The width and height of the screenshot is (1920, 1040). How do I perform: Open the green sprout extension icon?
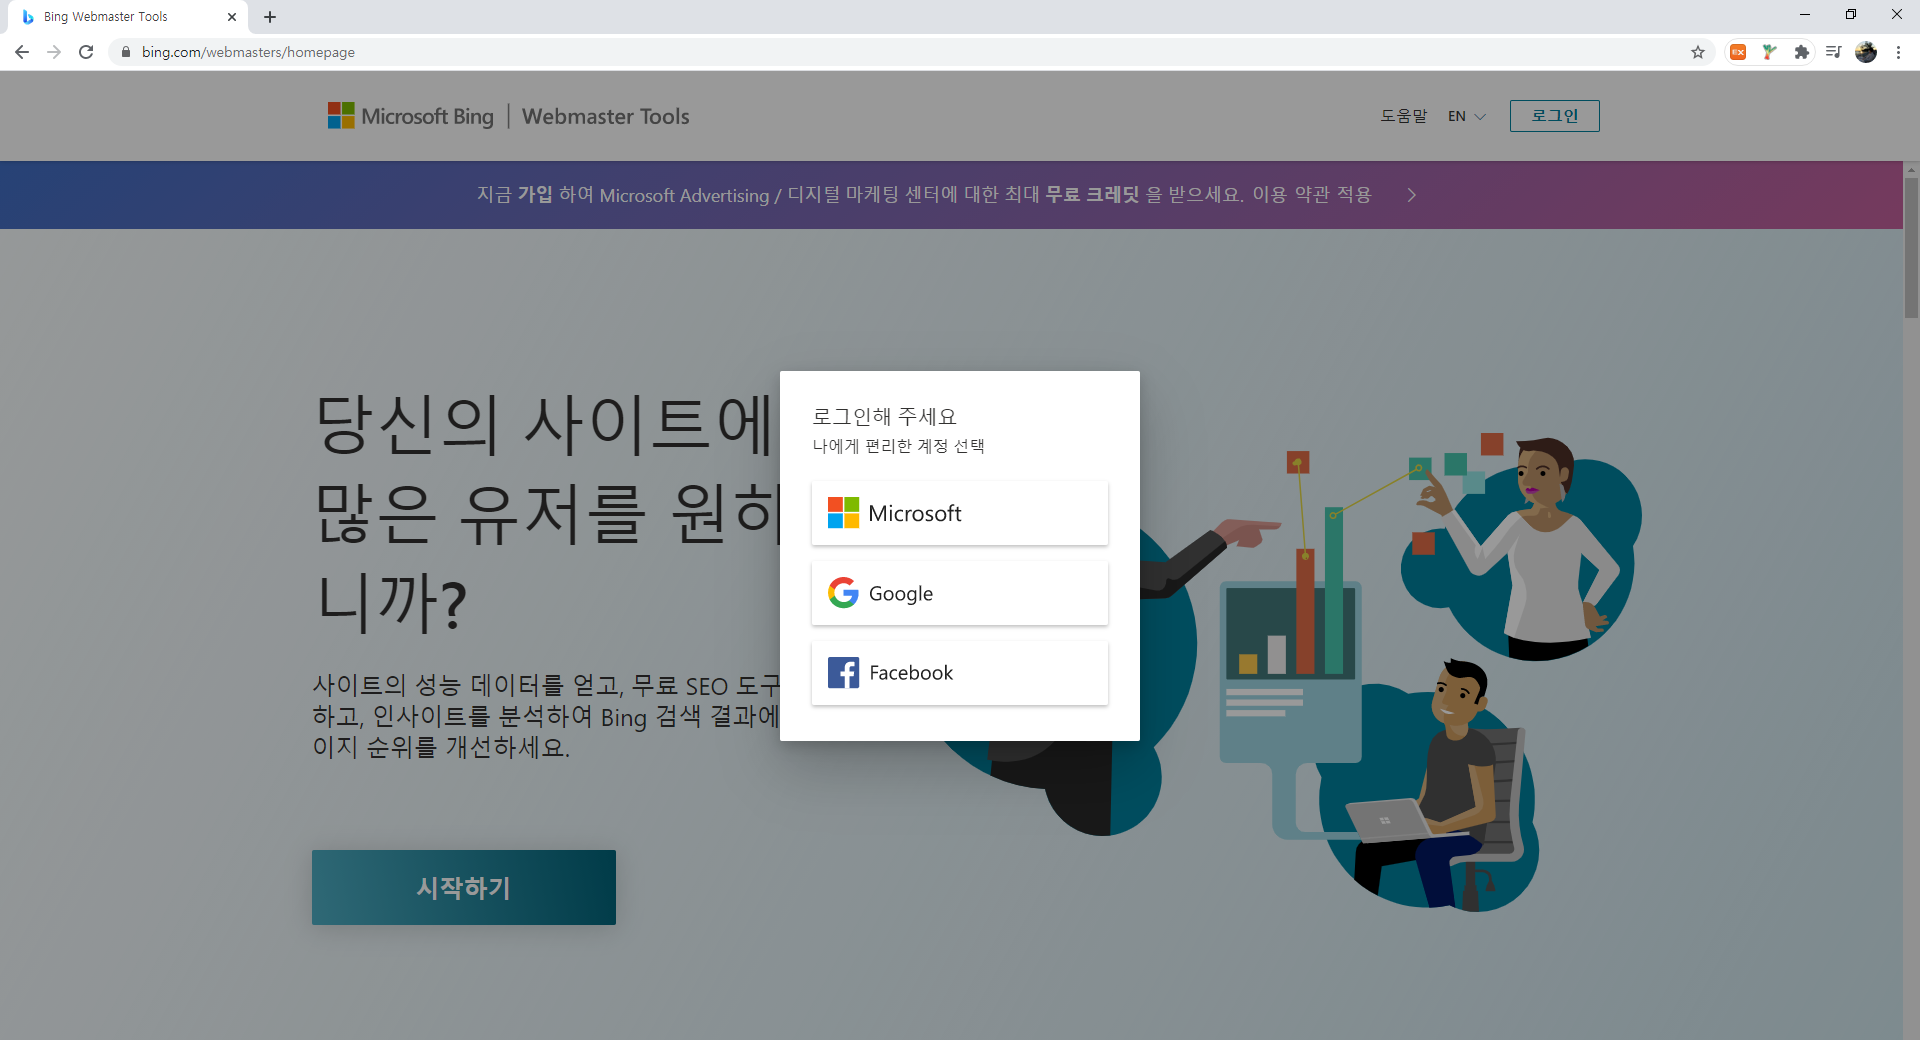click(x=1770, y=52)
